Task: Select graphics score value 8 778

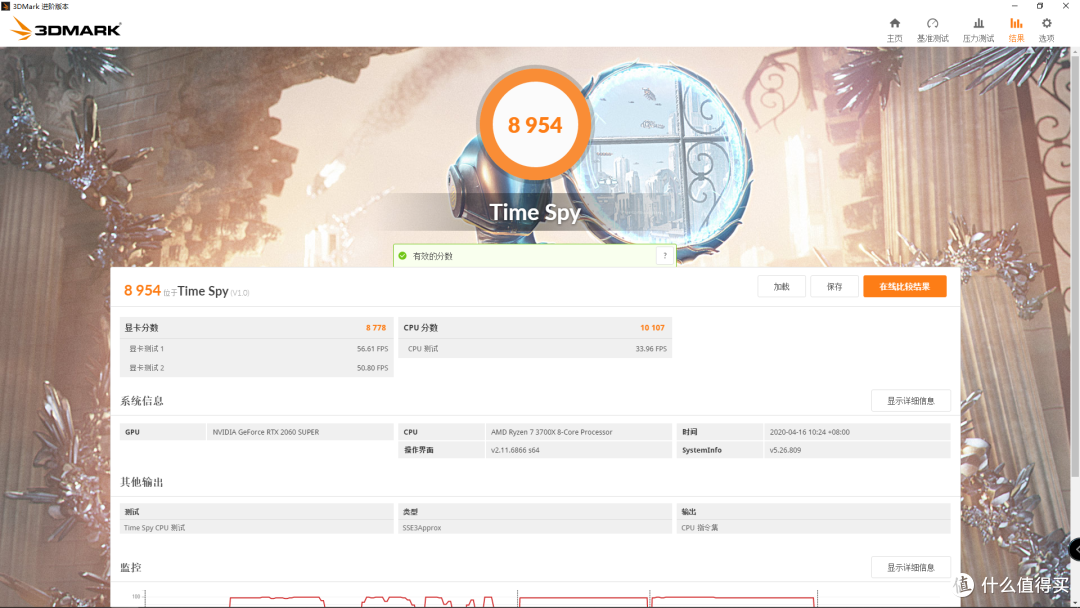Action: click(x=376, y=328)
